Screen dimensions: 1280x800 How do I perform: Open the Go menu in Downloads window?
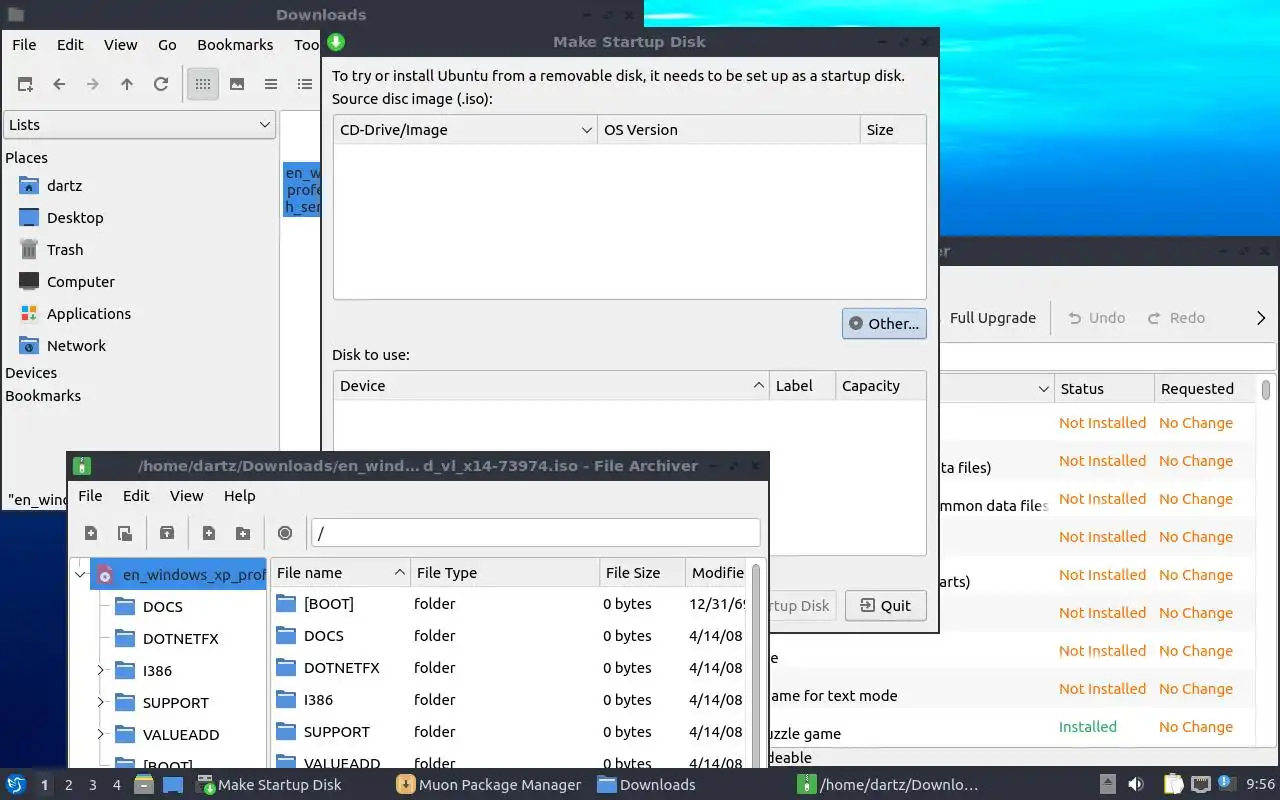(x=167, y=45)
